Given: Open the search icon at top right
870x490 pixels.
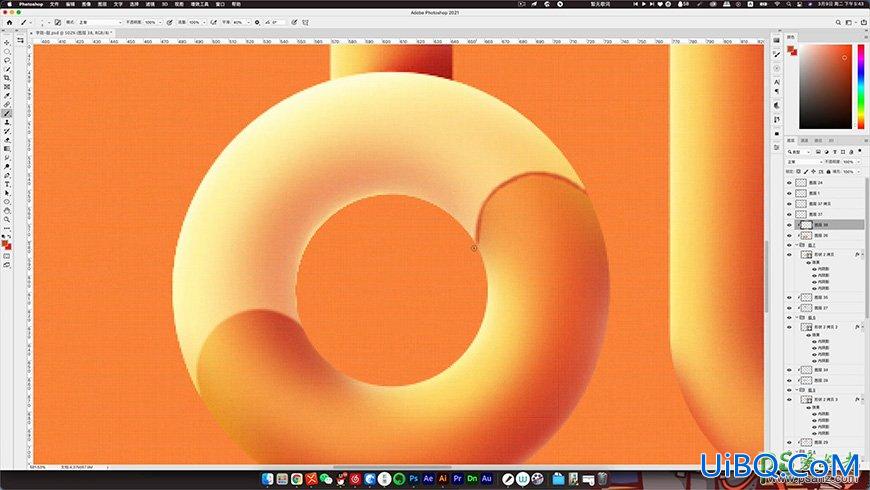Looking at the screenshot, I should (x=838, y=22).
